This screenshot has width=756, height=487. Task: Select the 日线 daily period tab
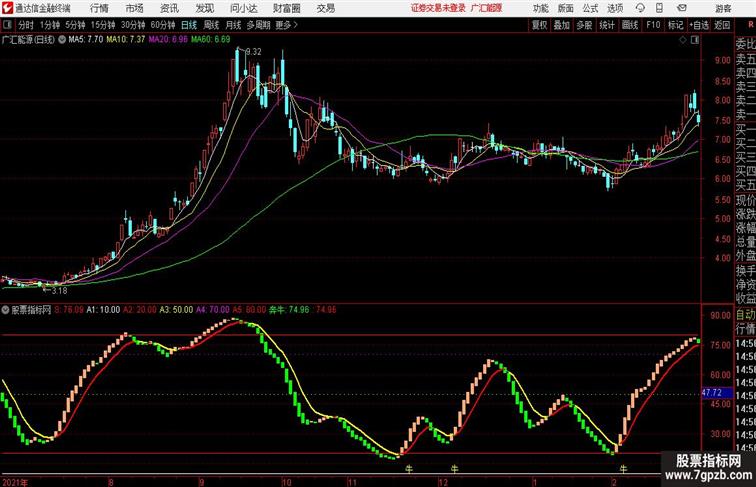[x=189, y=25]
